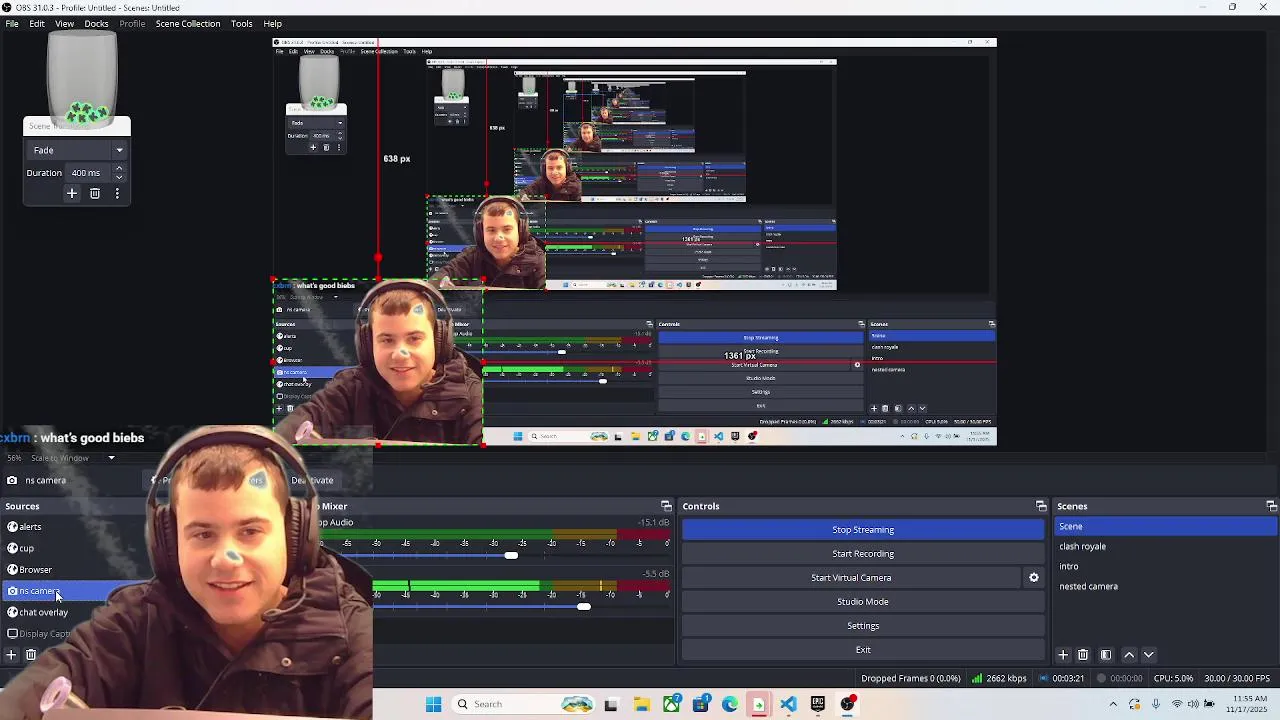Screen dimensions: 1280x720
Task: Click Start Virtual Camera button
Action: point(851,578)
